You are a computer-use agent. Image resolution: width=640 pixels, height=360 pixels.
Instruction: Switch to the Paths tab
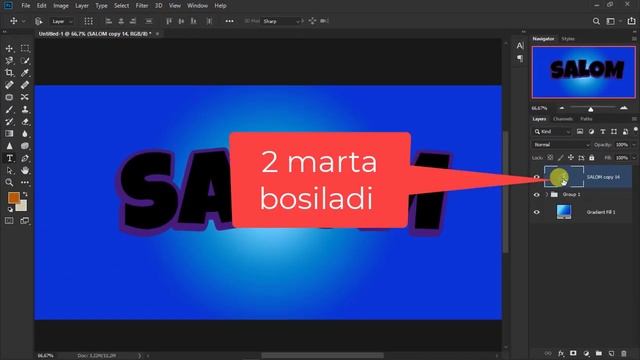click(586, 119)
